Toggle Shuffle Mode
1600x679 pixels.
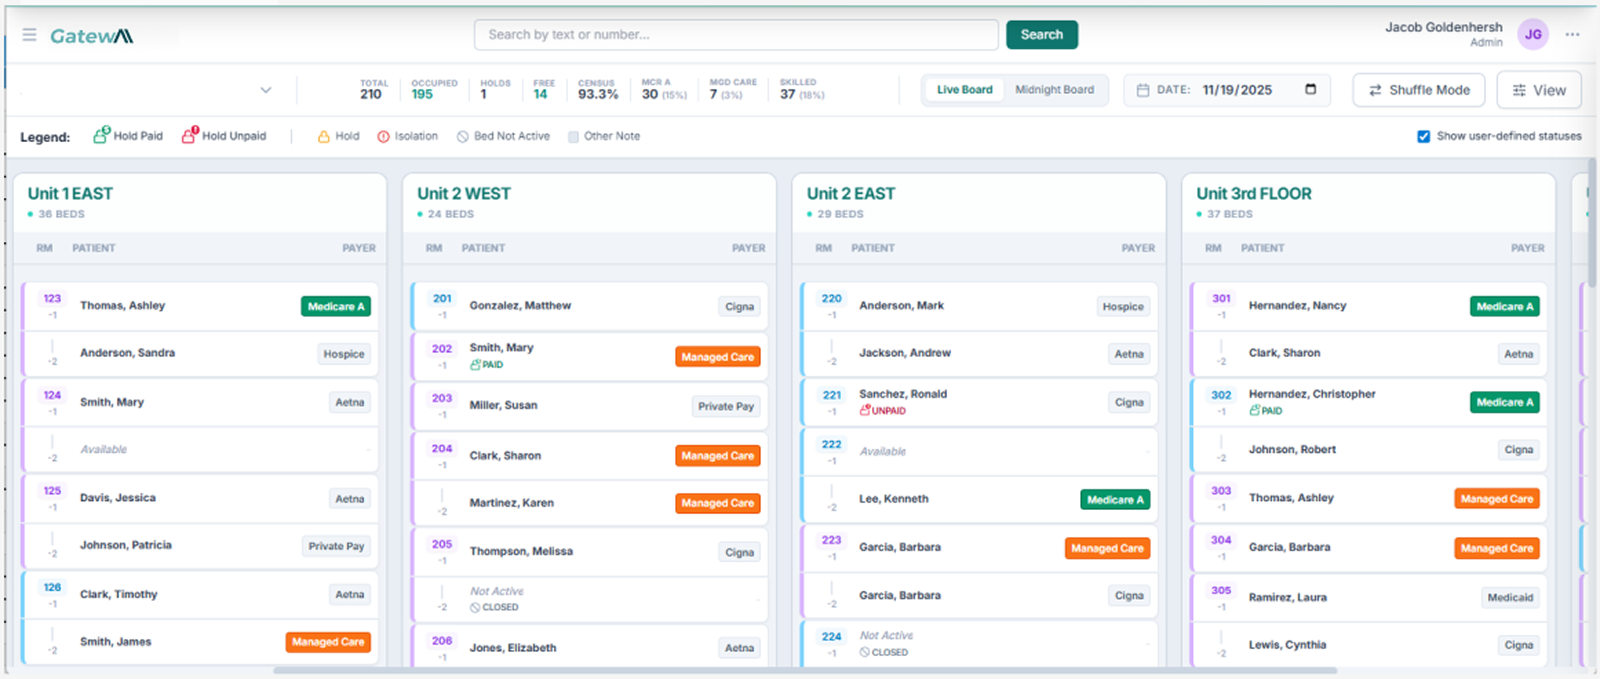click(1418, 90)
